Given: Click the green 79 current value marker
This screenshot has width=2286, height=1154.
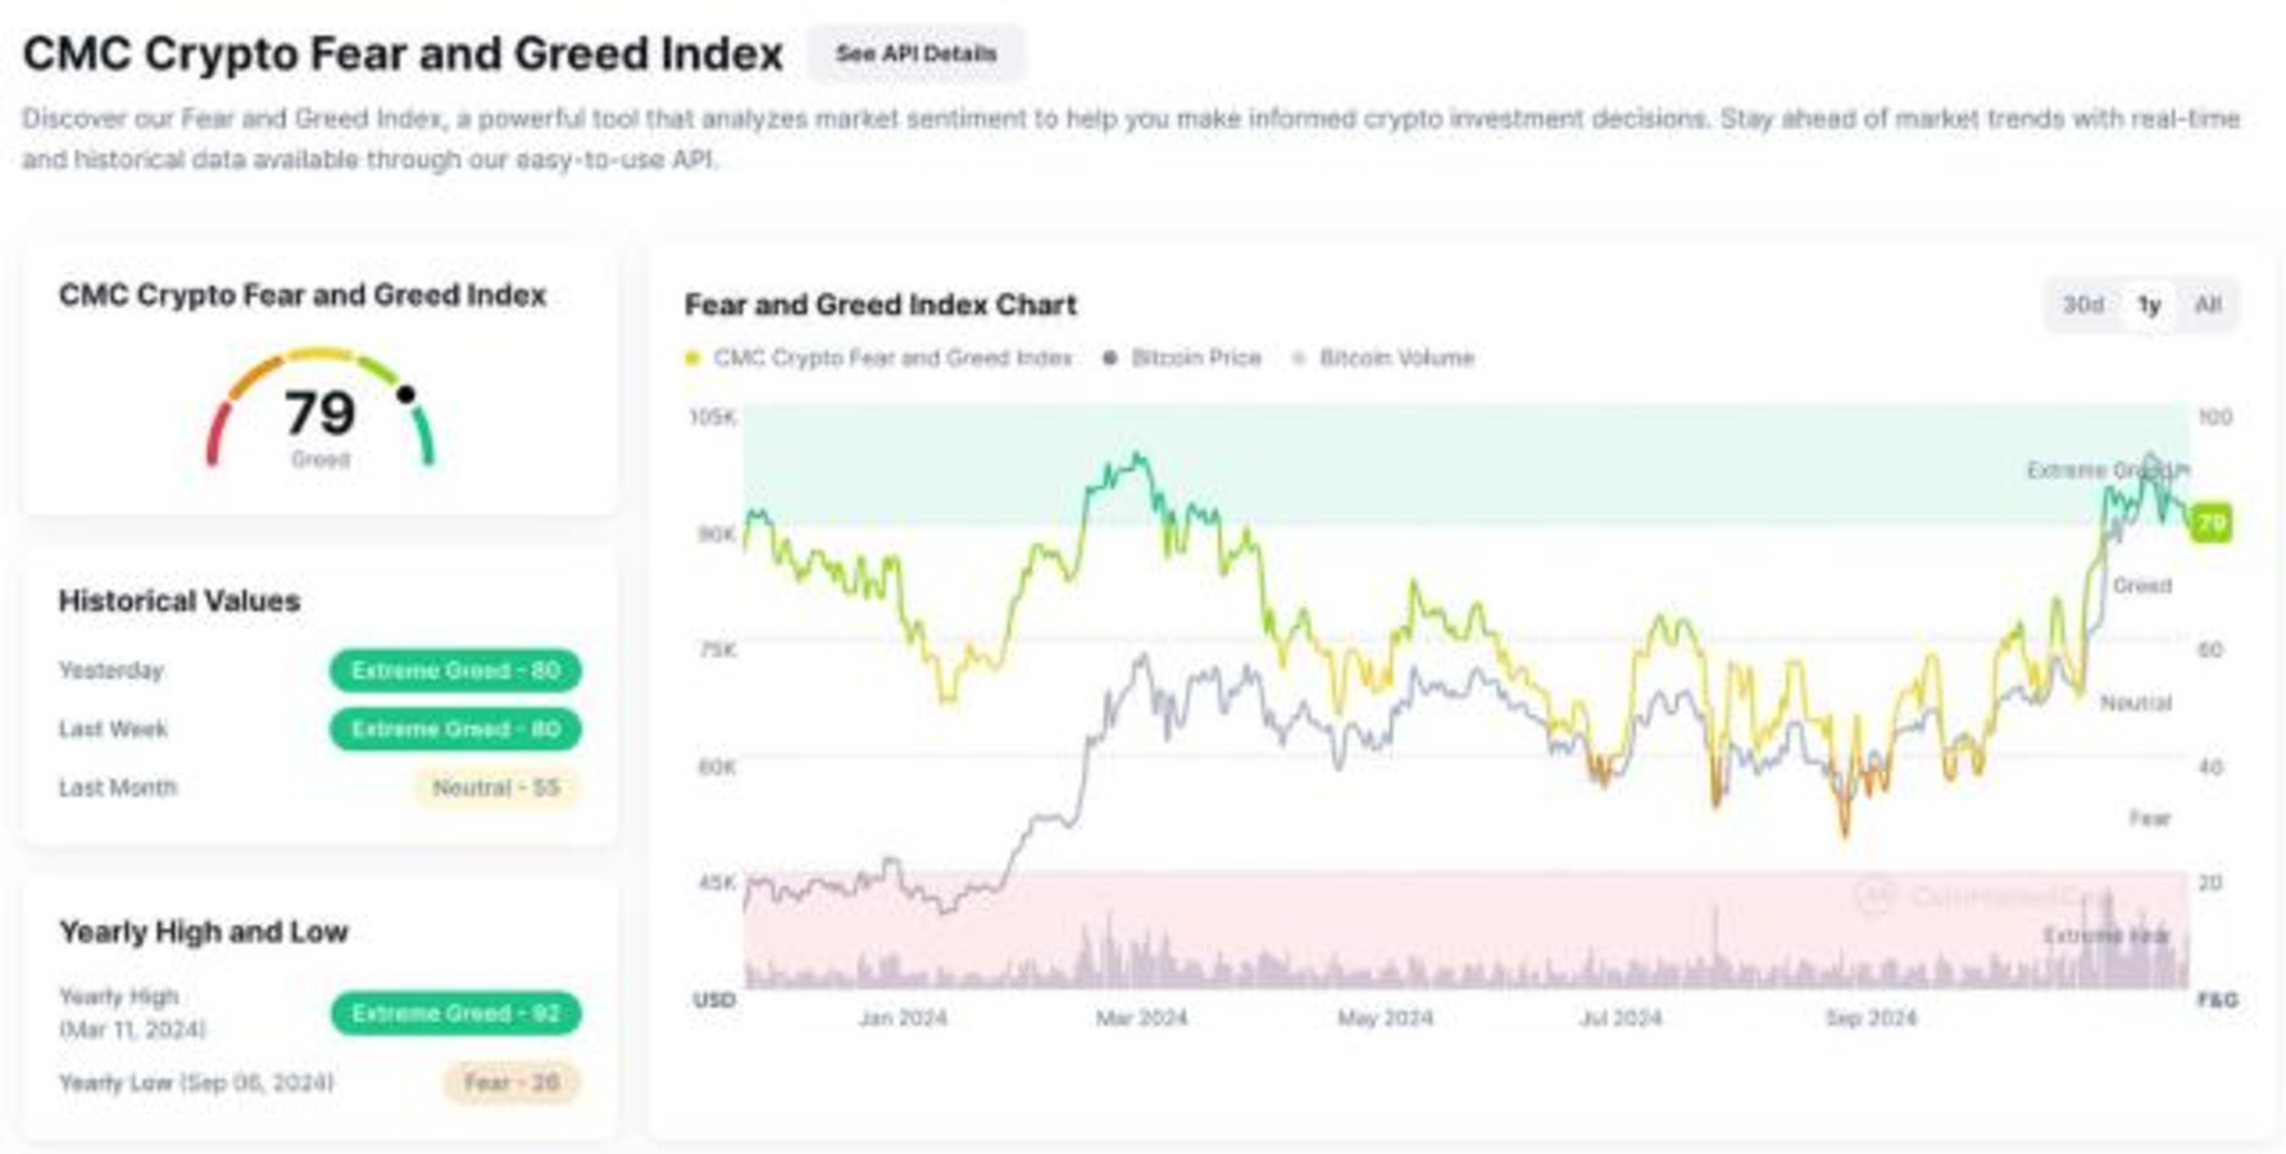Looking at the screenshot, I should pyautogui.click(x=2211, y=523).
